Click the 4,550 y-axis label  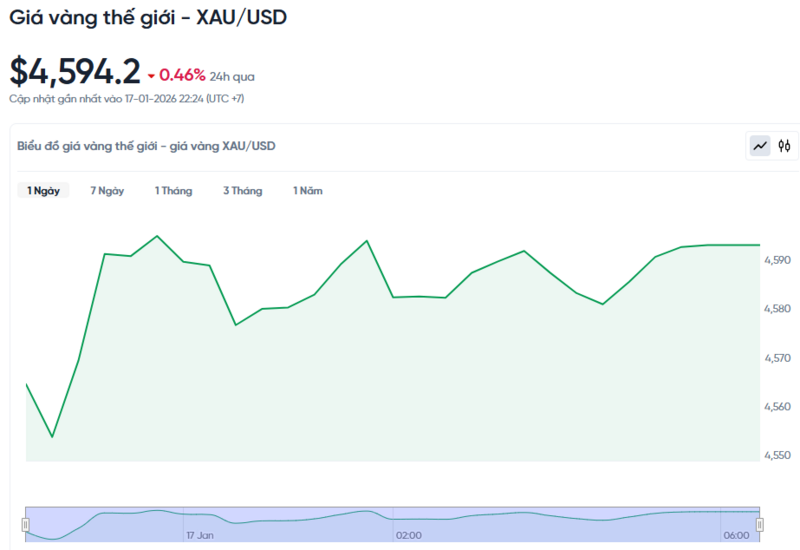click(777, 455)
